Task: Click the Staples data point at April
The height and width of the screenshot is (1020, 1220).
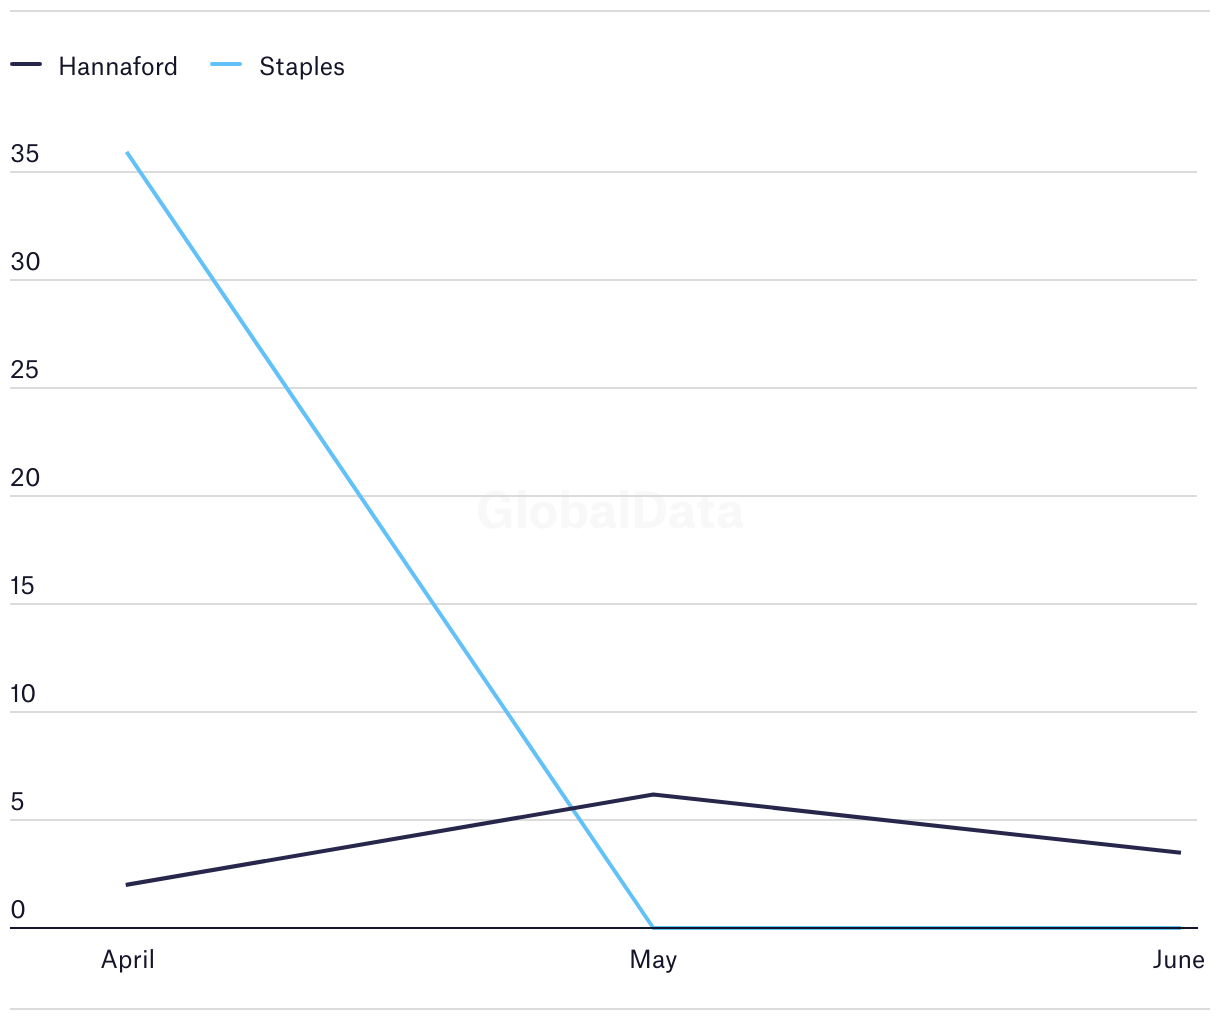Action: coord(127,153)
